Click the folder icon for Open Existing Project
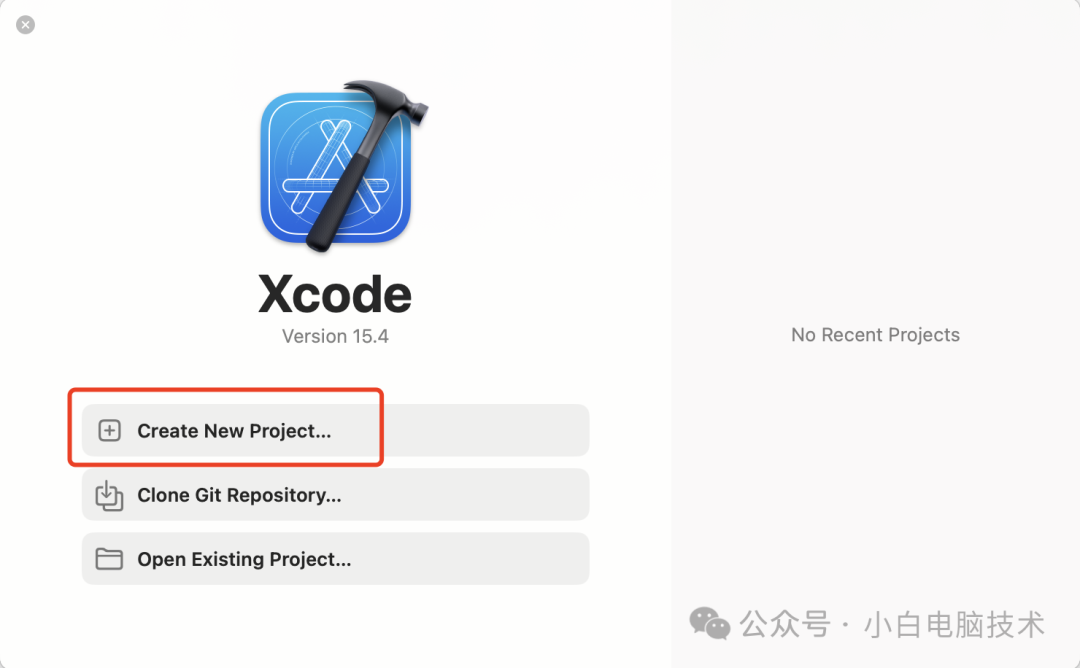The width and height of the screenshot is (1080, 668). 110,559
